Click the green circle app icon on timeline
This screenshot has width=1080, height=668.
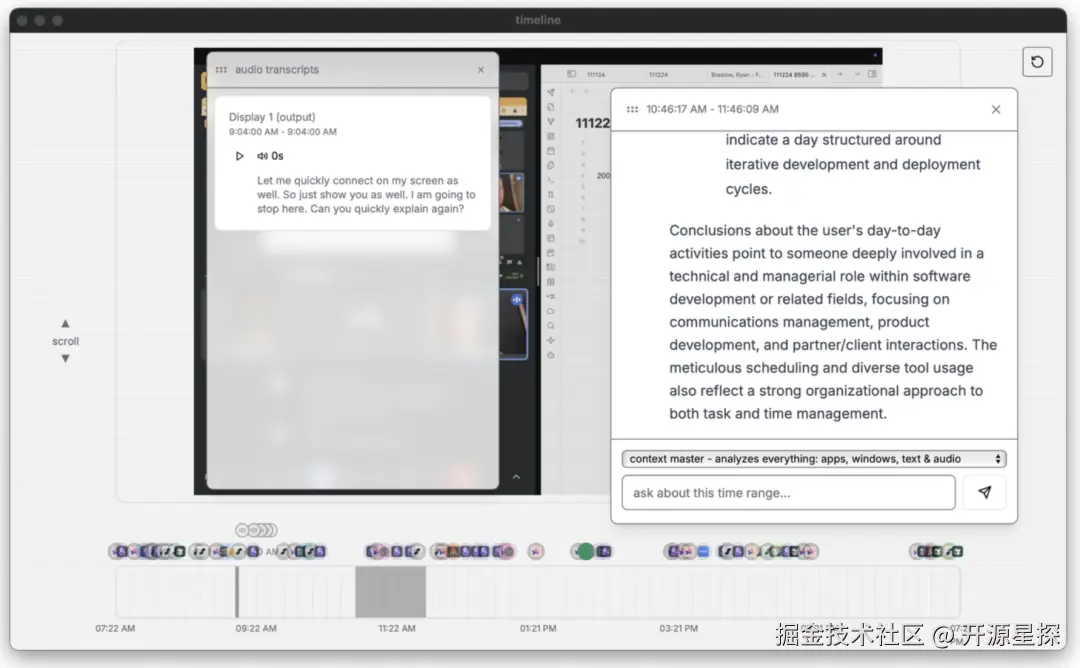click(x=585, y=552)
